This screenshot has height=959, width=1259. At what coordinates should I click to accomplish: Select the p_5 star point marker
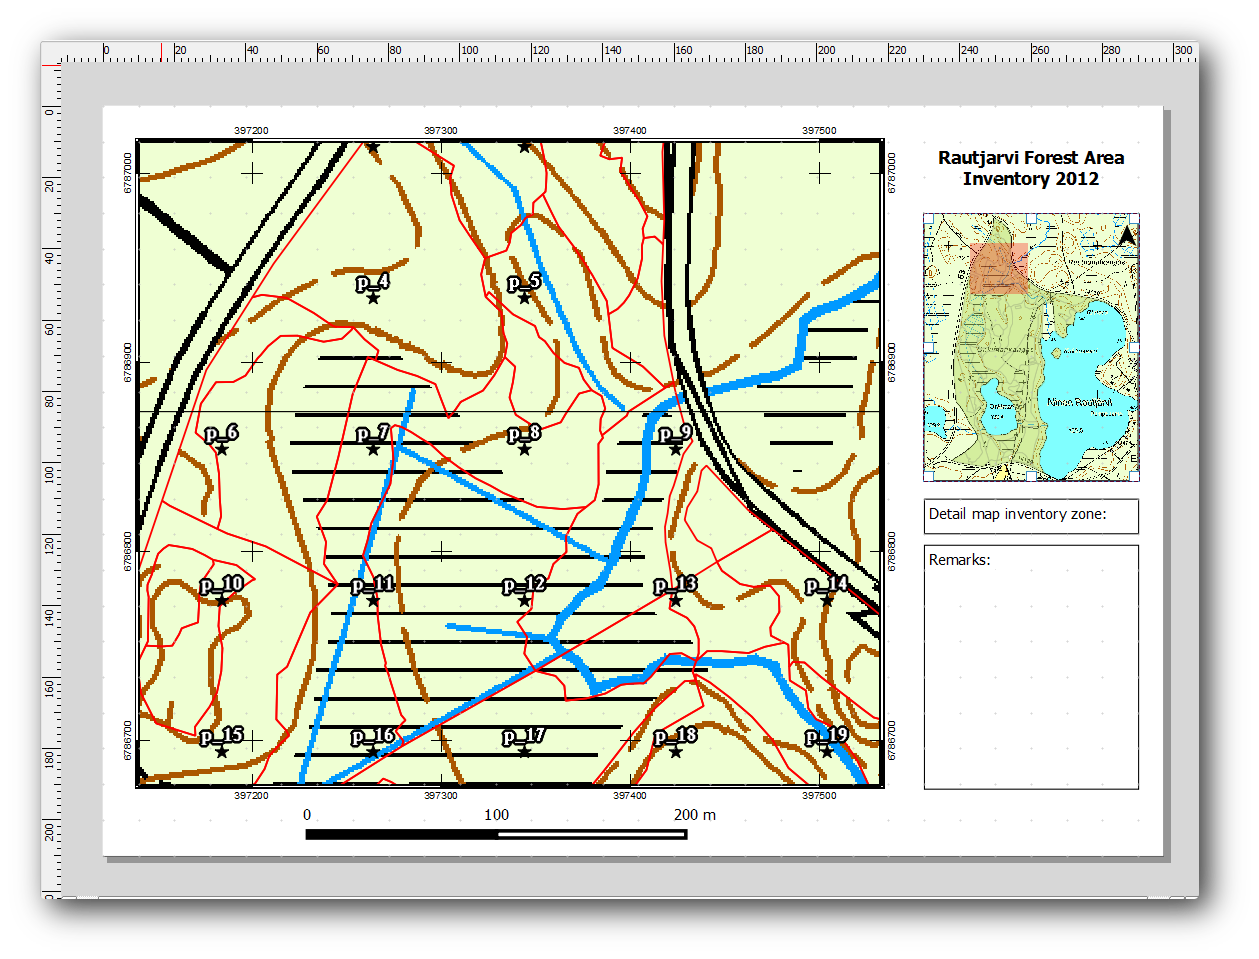524,298
